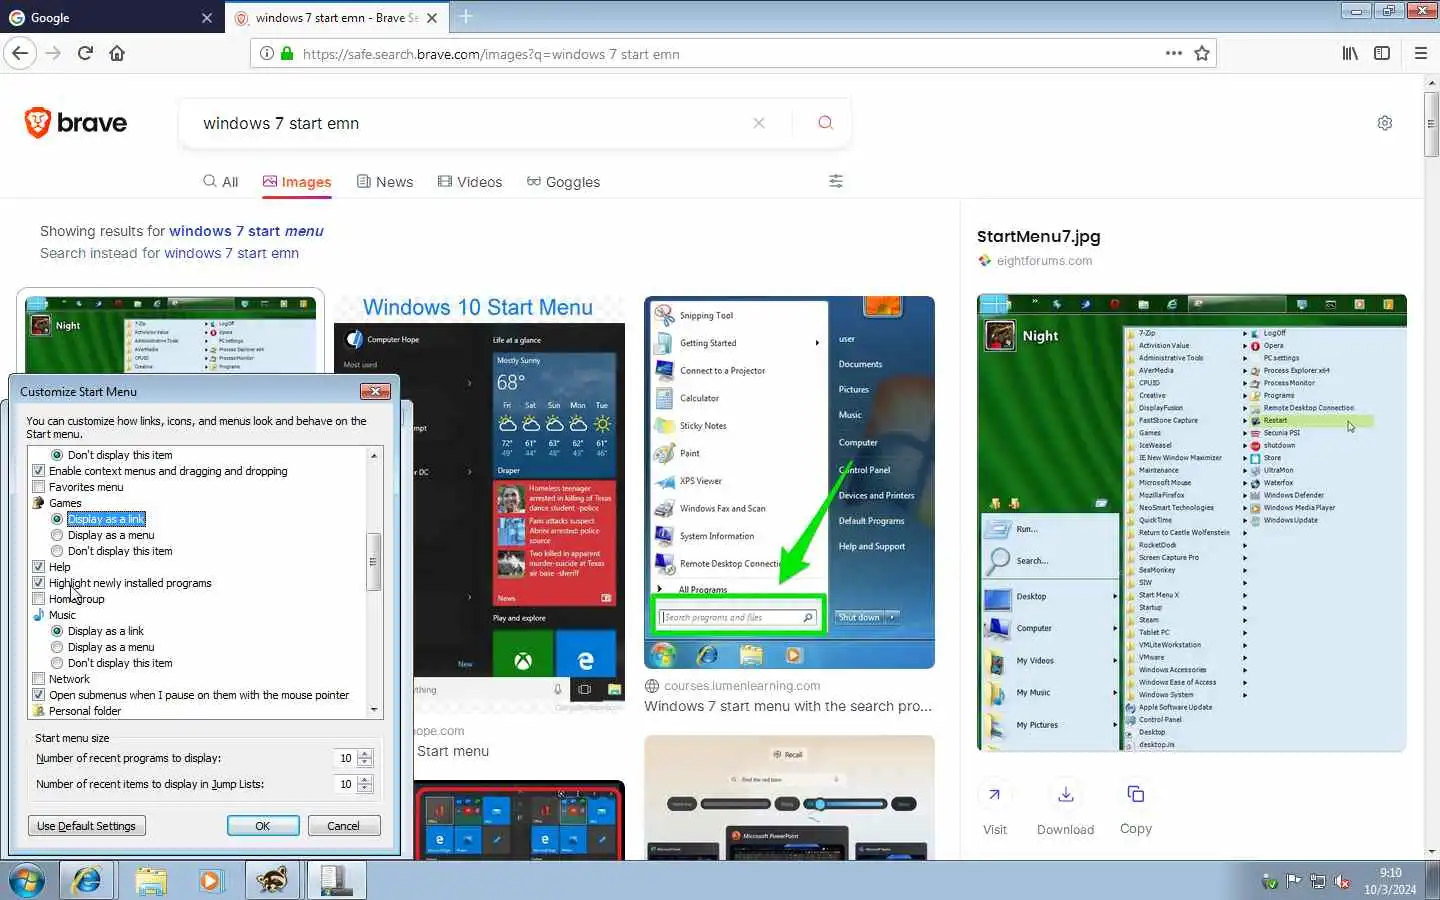Click the magnifier search button

(x=825, y=122)
